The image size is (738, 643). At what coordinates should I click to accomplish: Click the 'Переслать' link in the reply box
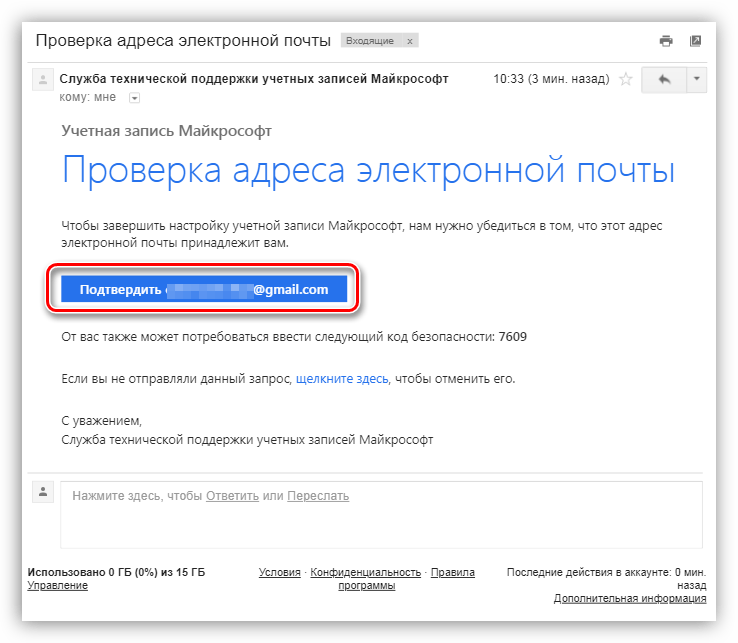[318, 496]
